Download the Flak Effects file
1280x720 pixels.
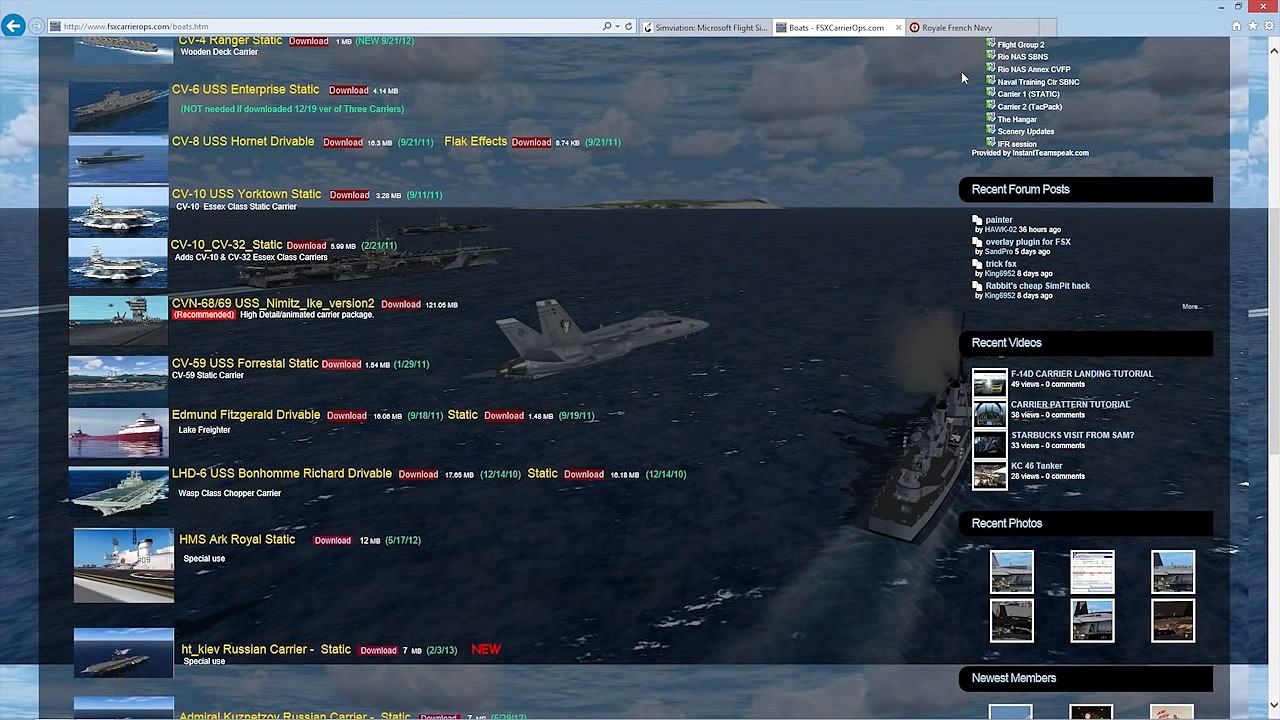[531, 143]
